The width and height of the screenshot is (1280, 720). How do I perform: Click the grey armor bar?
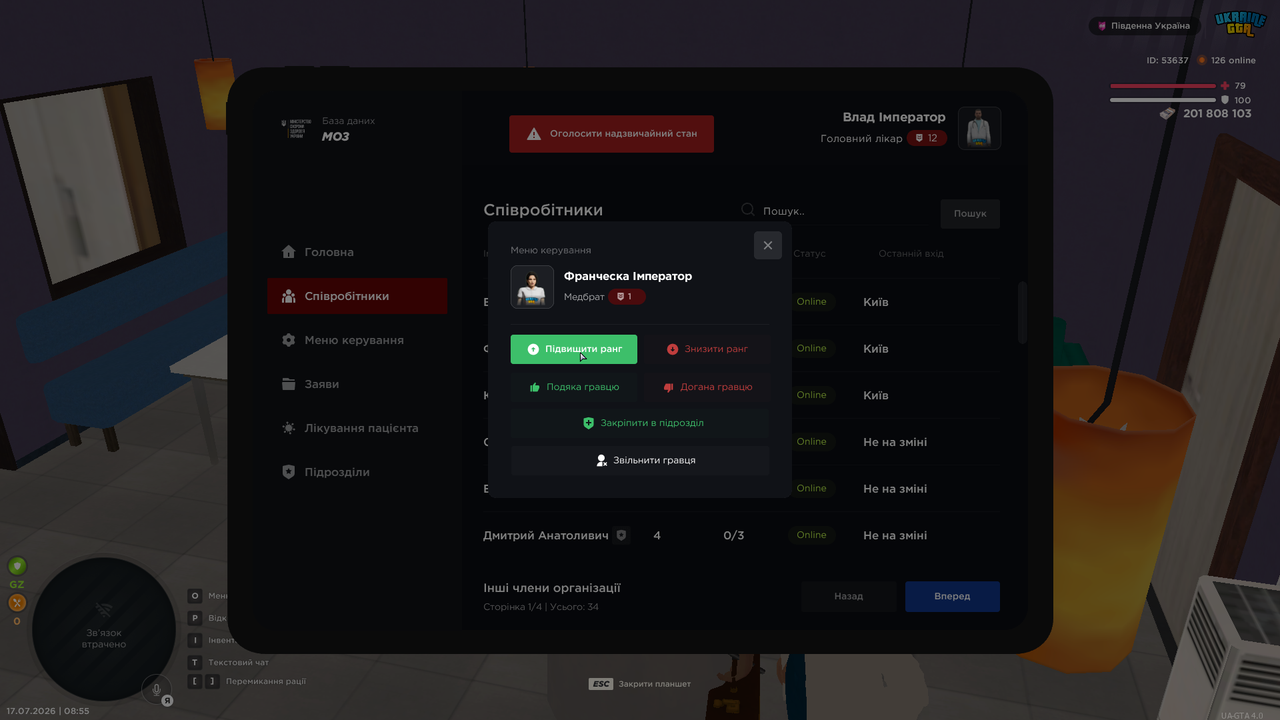[x=1163, y=100]
